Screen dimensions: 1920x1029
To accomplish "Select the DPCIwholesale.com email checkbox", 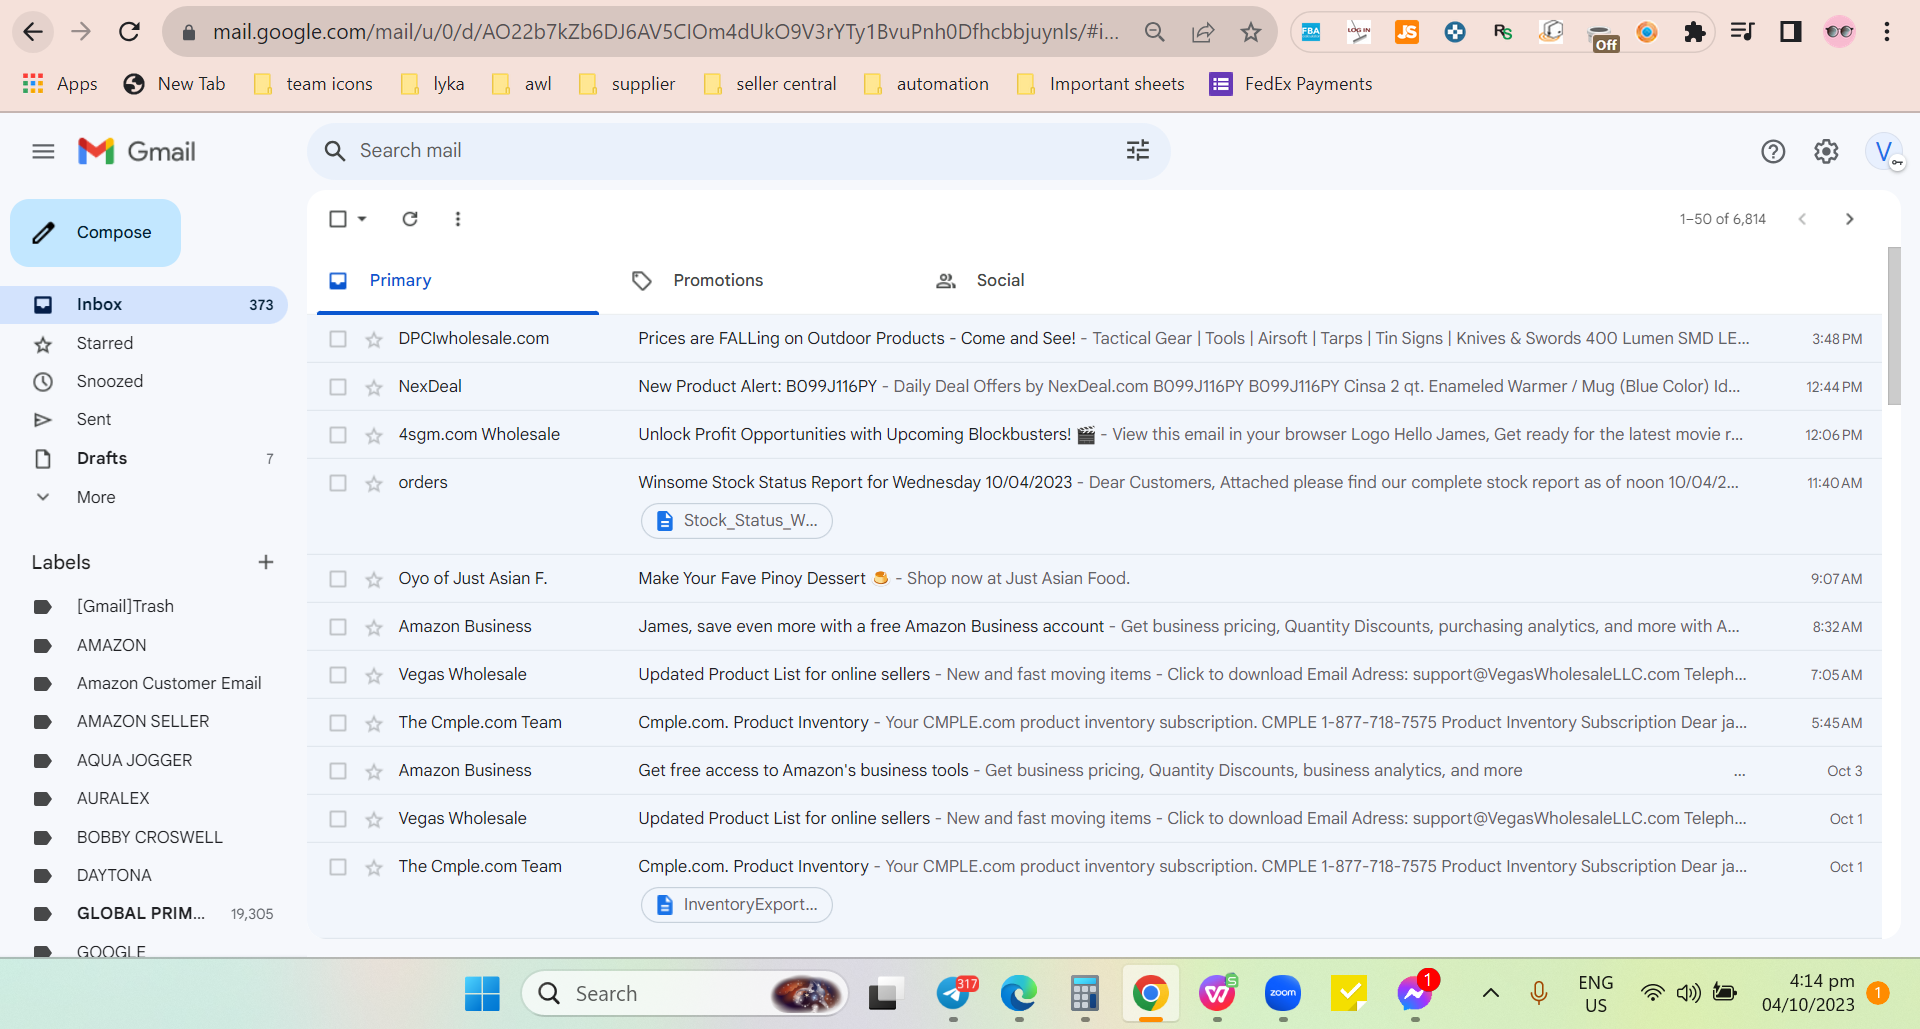I will coord(338,339).
